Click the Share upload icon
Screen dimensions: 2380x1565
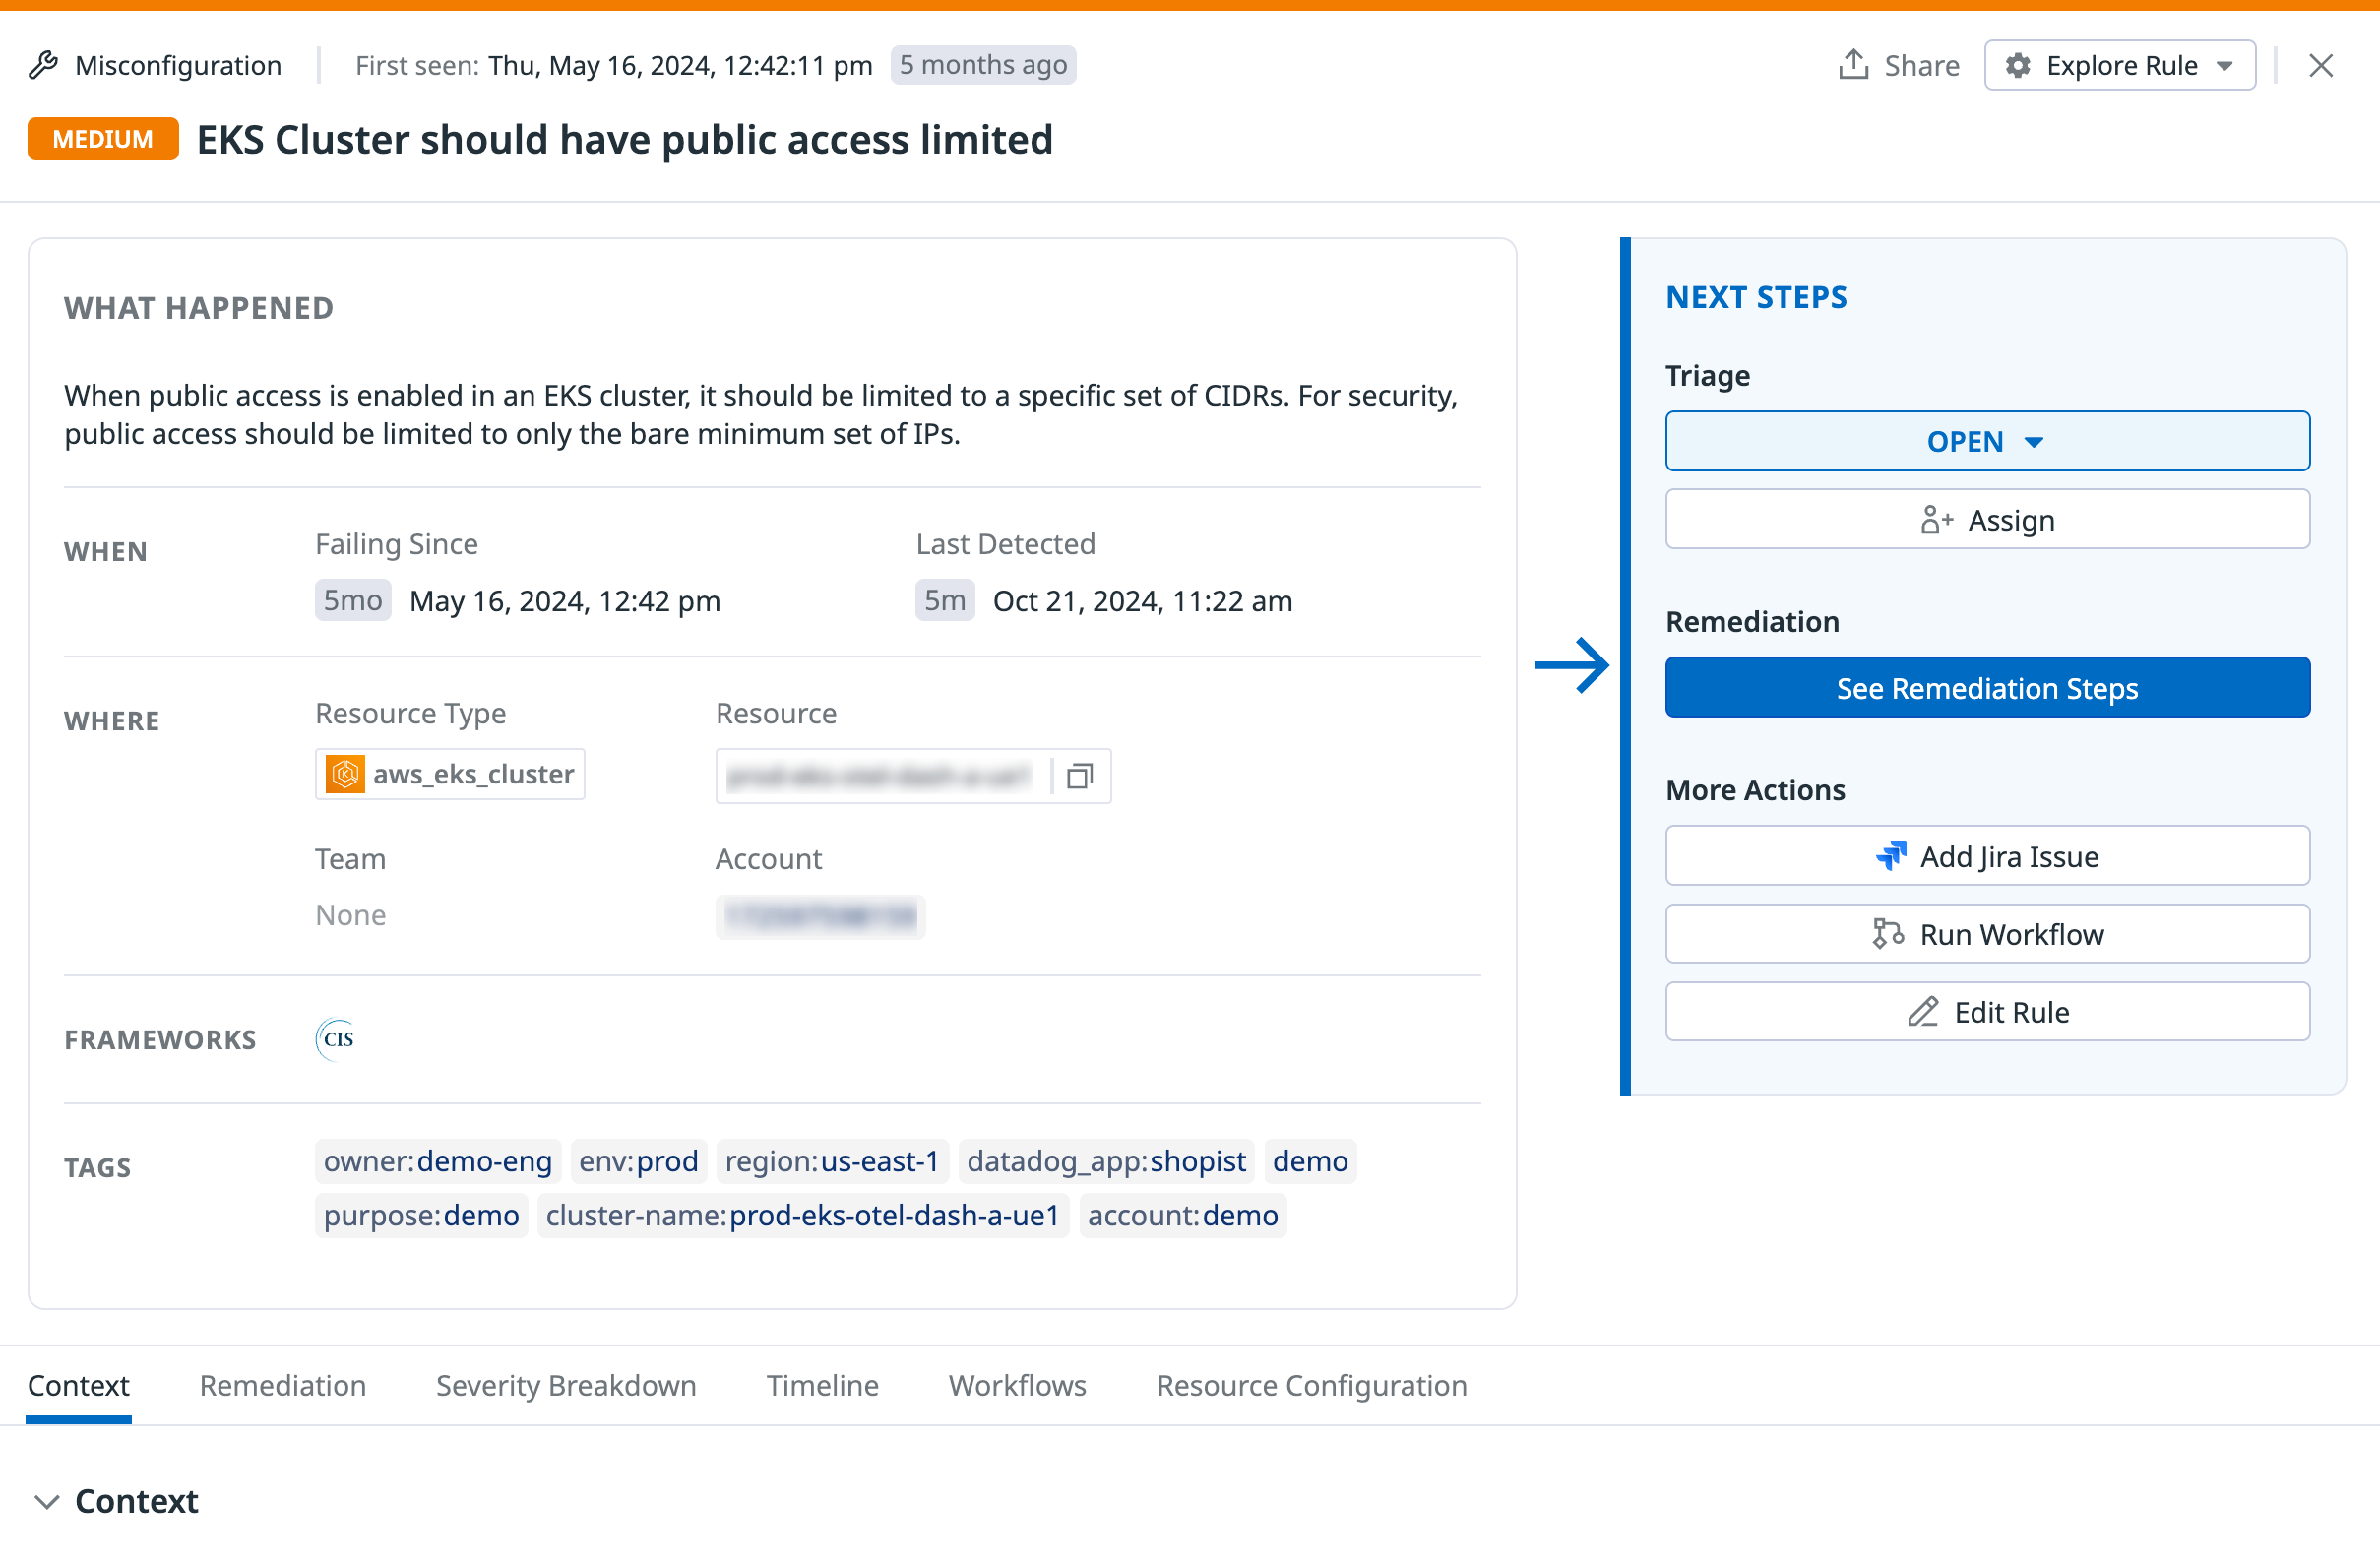1854,64
